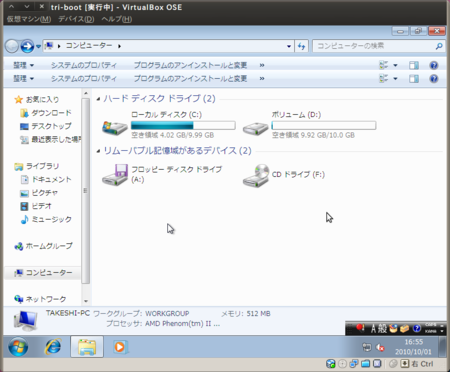Expand the chevron after コンピューター breadcrumb
The image size is (450, 372).
click(119, 46)
